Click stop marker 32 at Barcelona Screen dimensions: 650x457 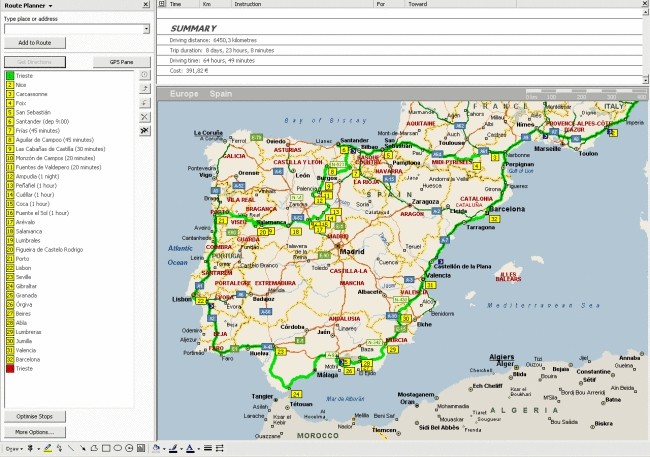[x=494, y=219]
